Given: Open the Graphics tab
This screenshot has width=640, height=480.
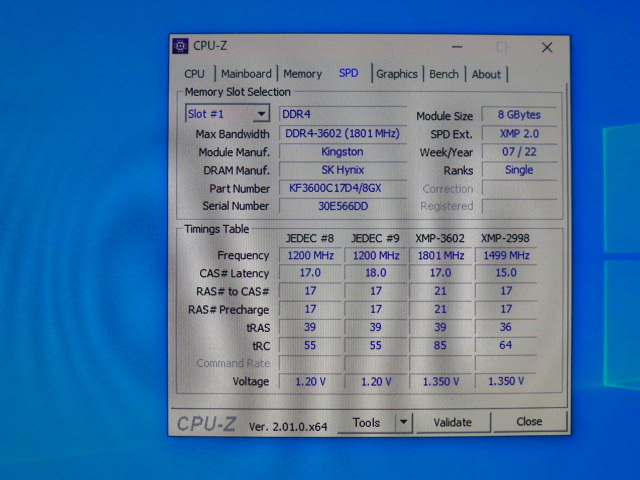Looking at the screenshot, I should pyautogui.click(x=397, y=74).
